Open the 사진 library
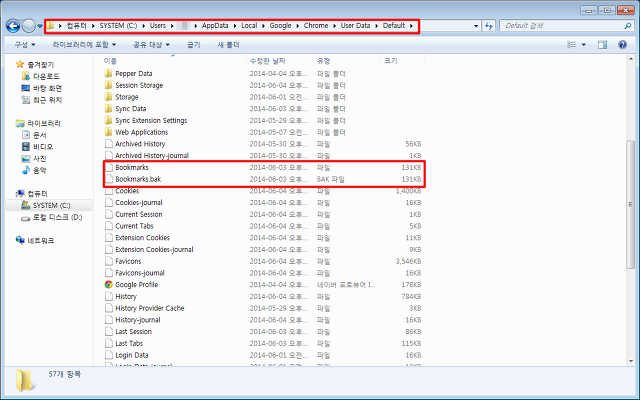The image size is (640, 400). pyautogui.click(x=40, y=158)
